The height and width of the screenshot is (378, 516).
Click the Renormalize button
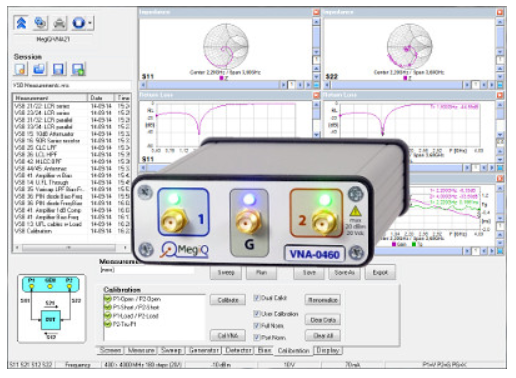[323, 300]
